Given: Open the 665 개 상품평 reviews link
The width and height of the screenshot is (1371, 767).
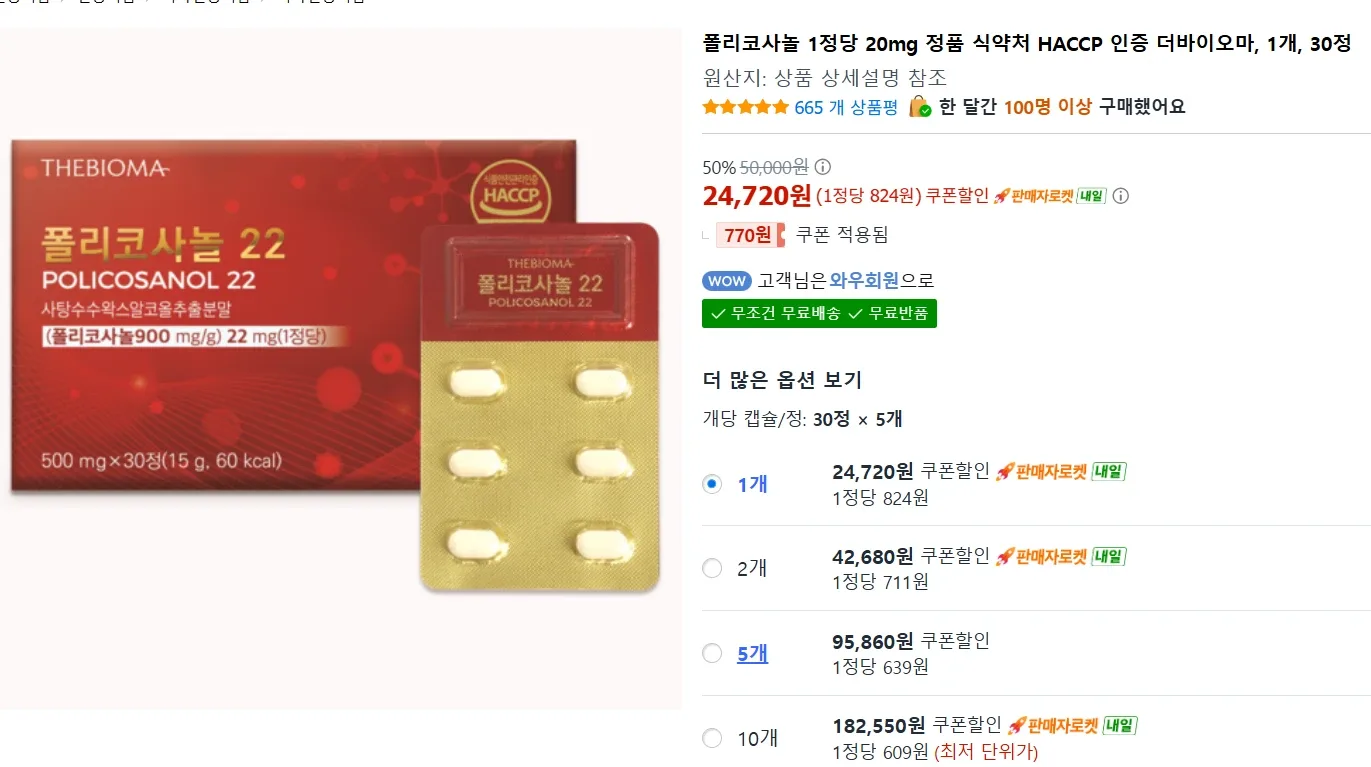Looking at the screenshot, I should click(x=846, y=107).
